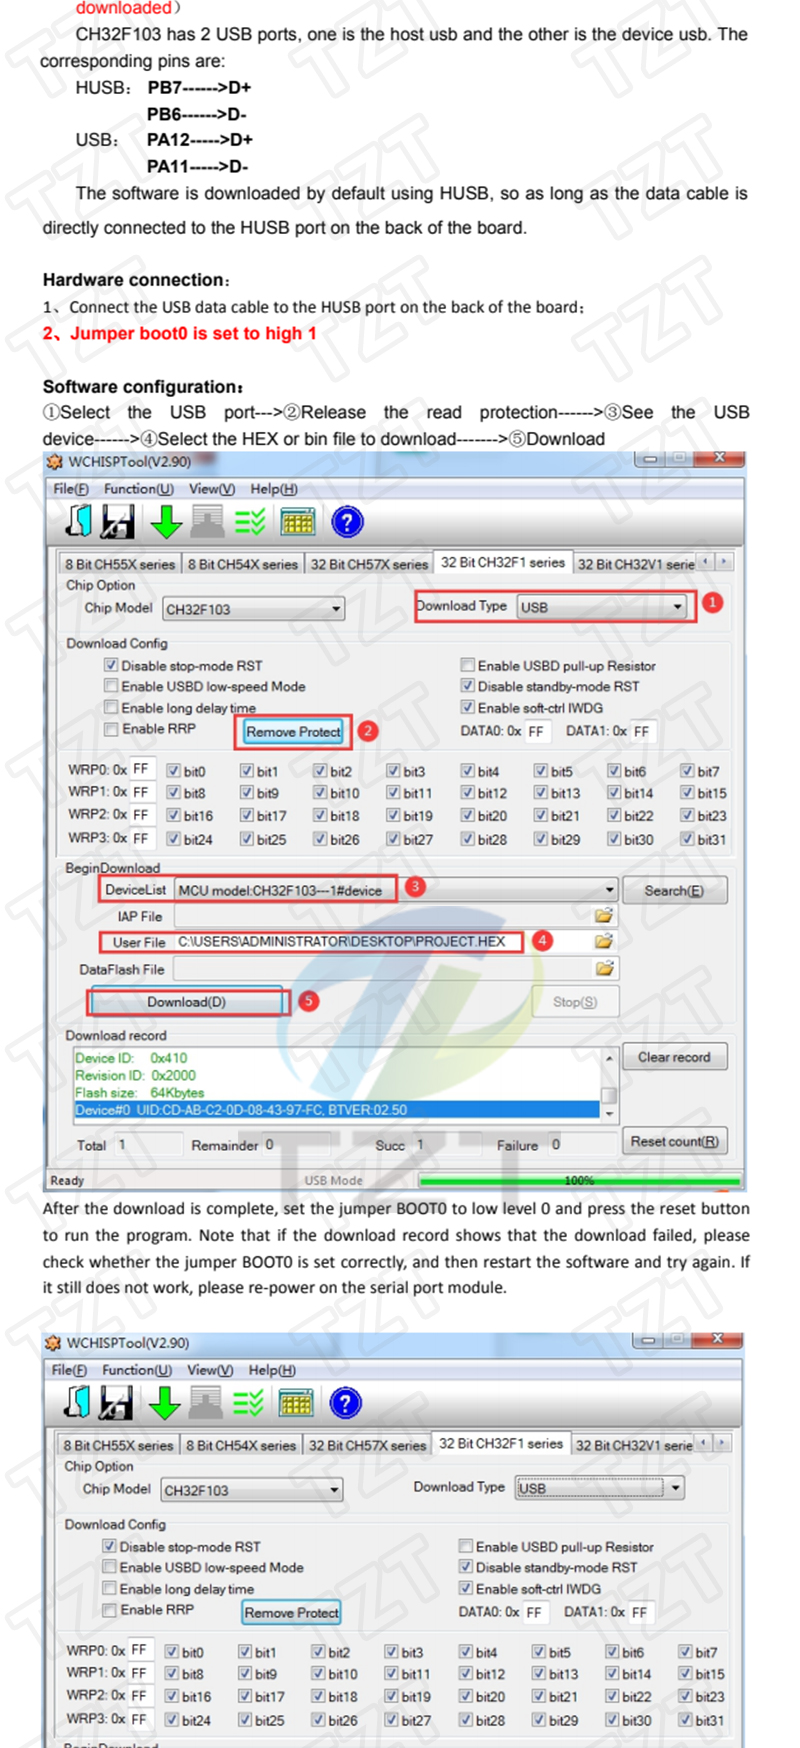The width and height of the screenshot is (800, 1748).
Task: Toggle Enable RRP in the lower WCHISPTool window
Action: coord(109,1609)
